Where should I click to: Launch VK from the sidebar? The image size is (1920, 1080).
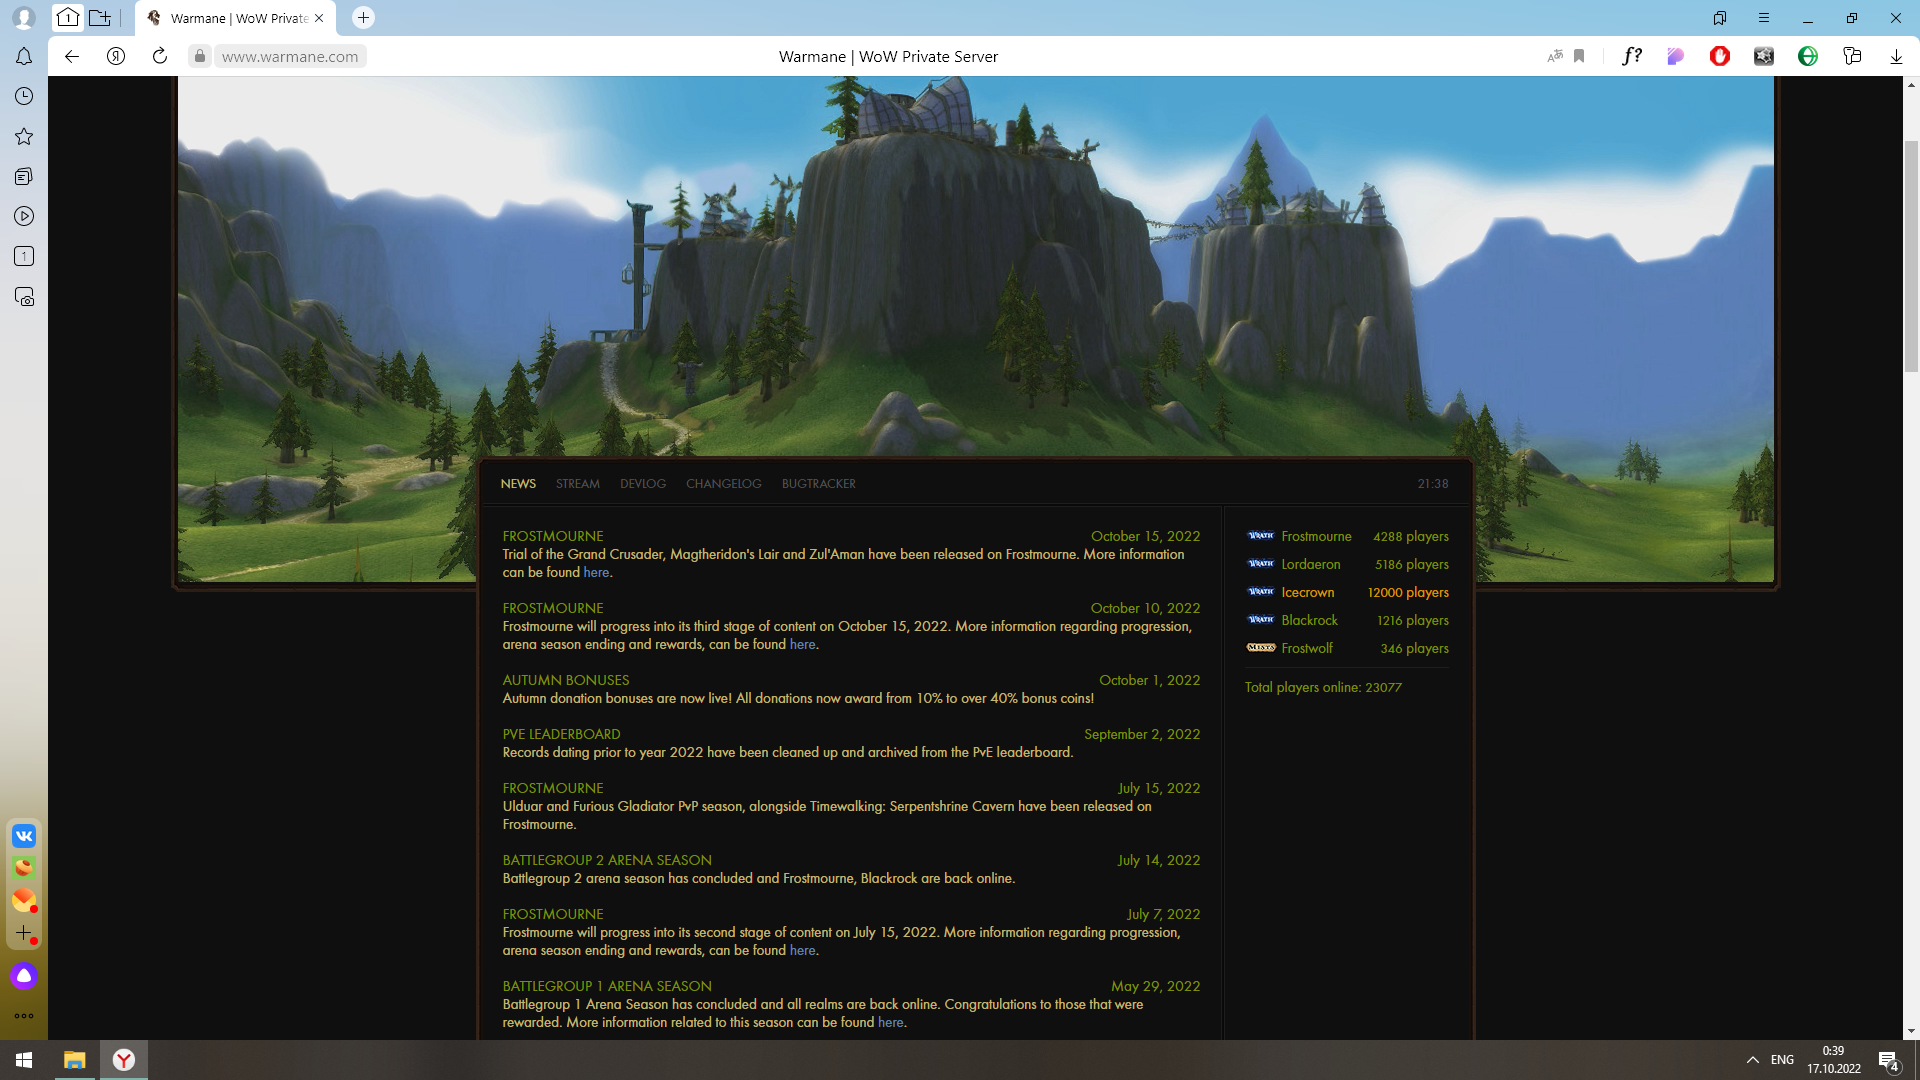coord(24,836)
